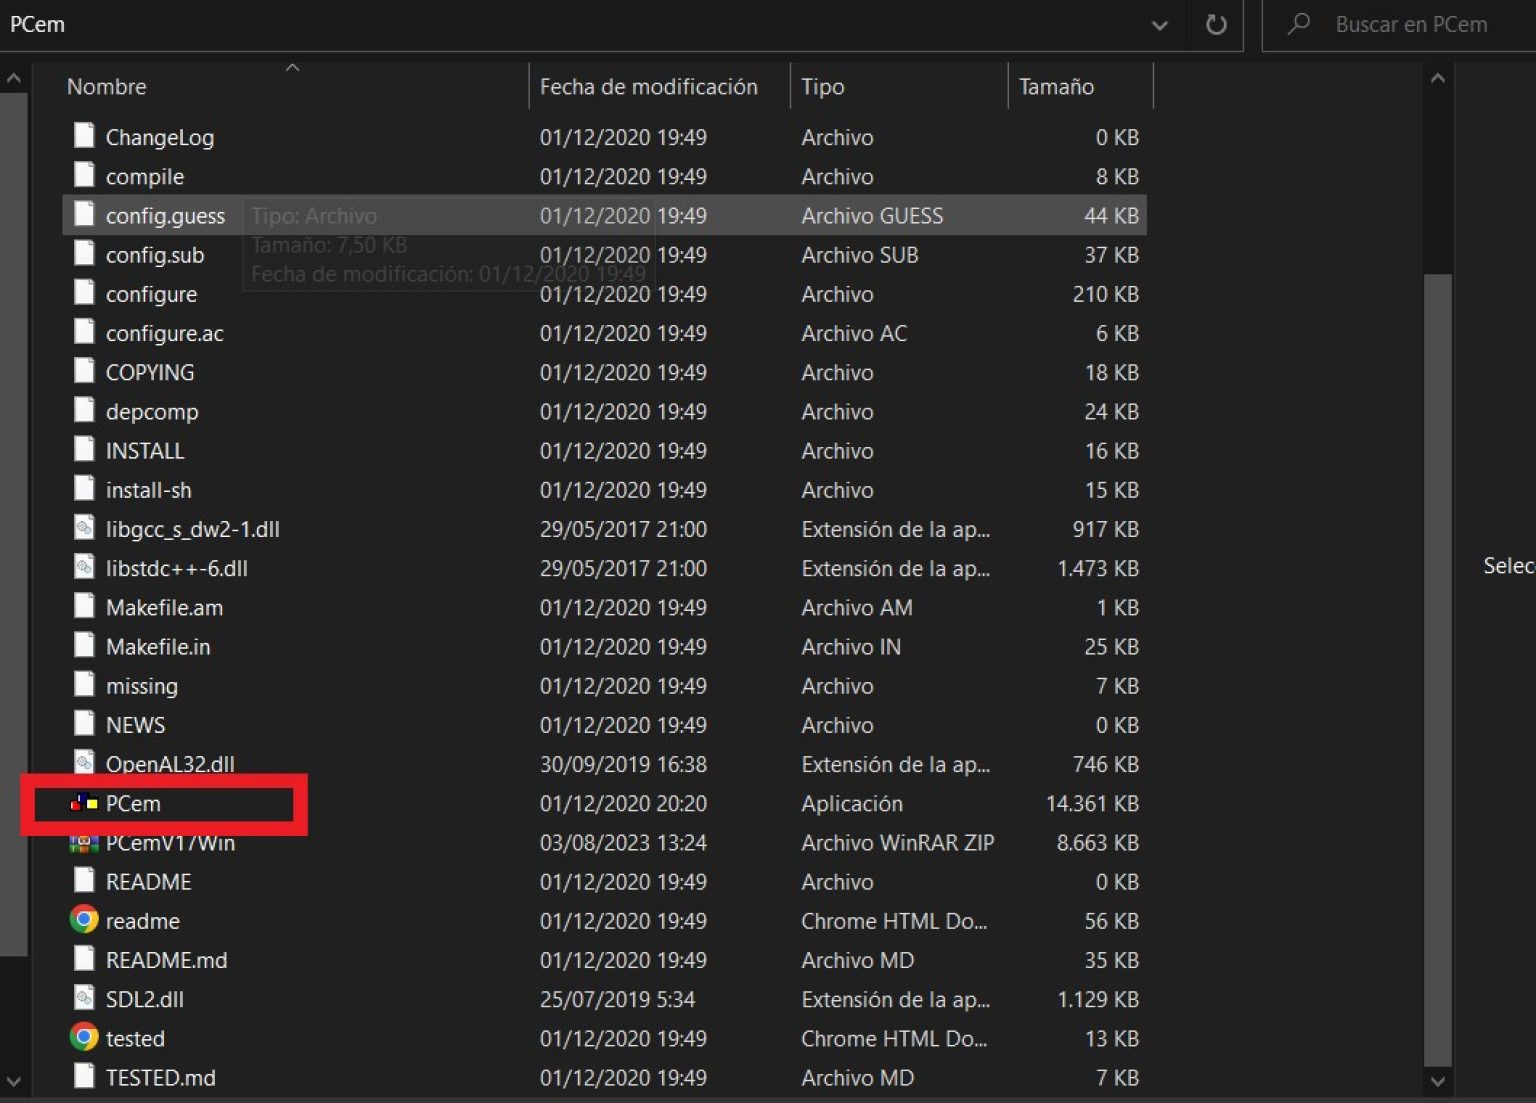Screen dimensions: 1536x1103
Task: Select the OpenAL32.dll file icon
Action: point(85,763)
